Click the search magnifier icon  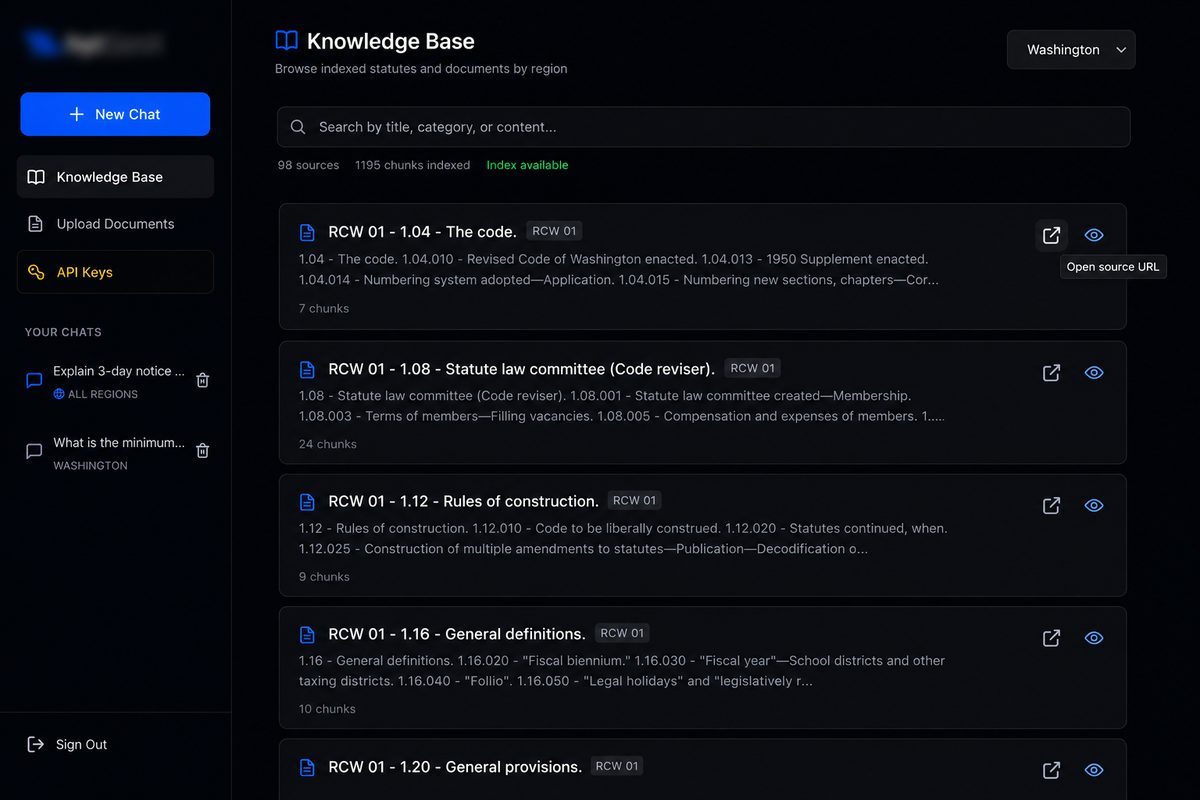click(x=298, y=127)
